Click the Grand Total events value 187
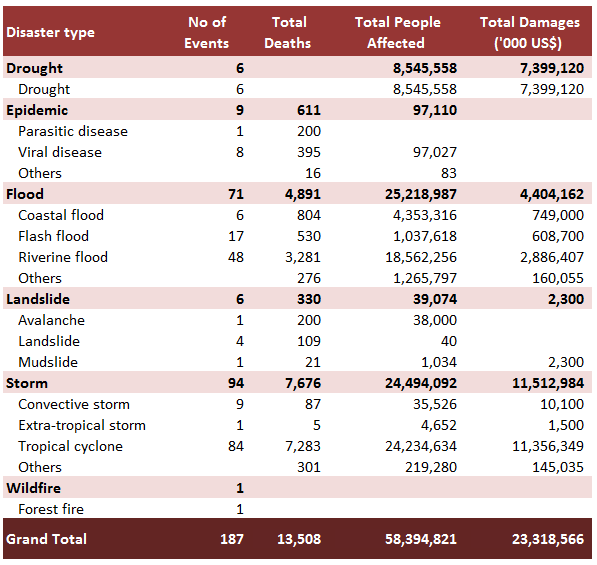The height and width of the screenshot is (565, 597). (x=231, y=539)
